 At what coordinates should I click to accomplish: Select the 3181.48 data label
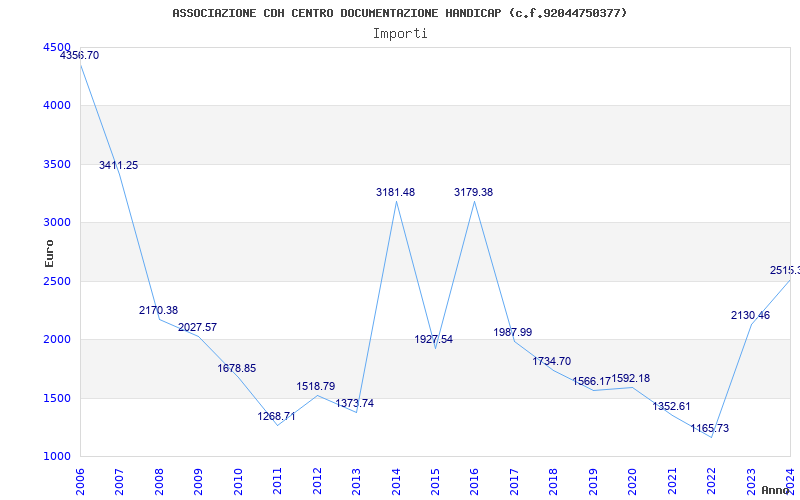pos(395,192)
